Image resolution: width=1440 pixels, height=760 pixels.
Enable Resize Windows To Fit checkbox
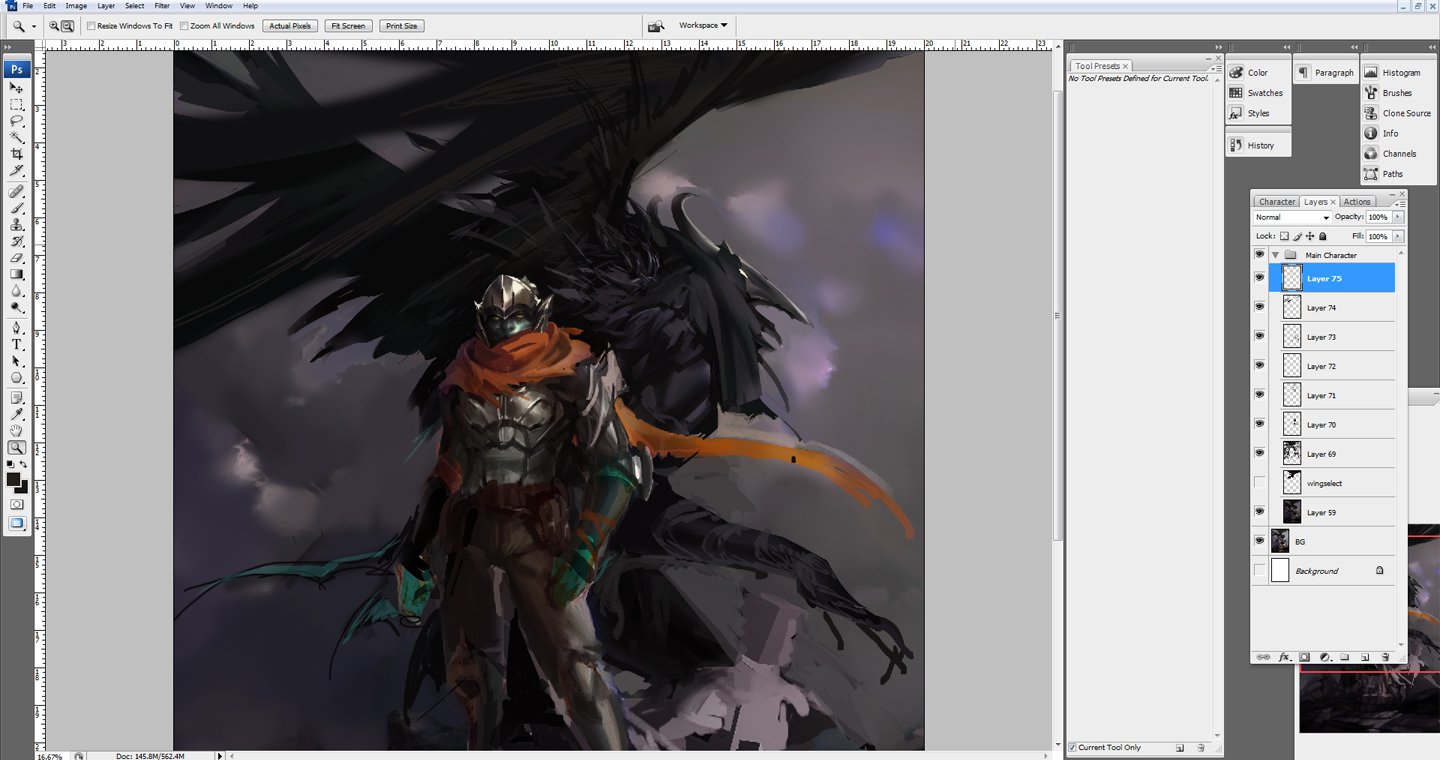coord(92,26)
